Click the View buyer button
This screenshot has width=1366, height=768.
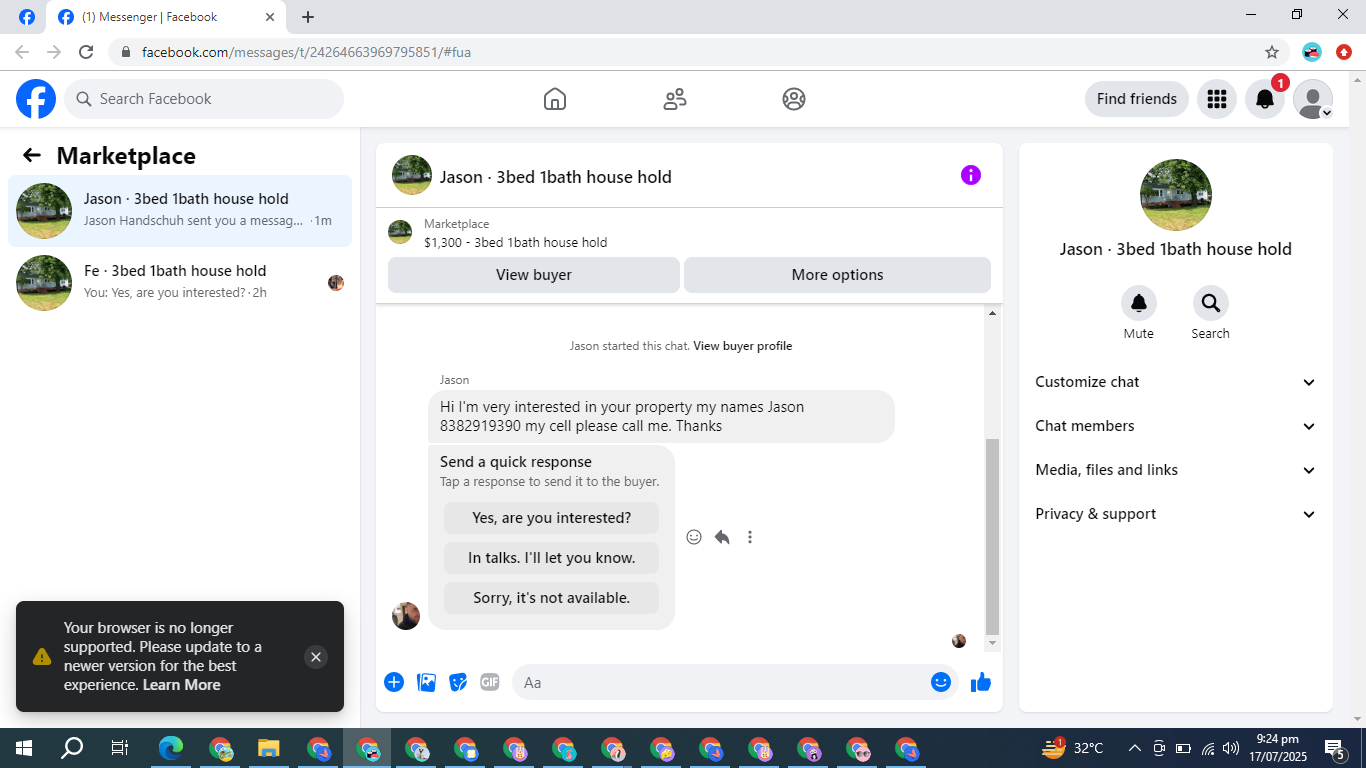(534, 275)
